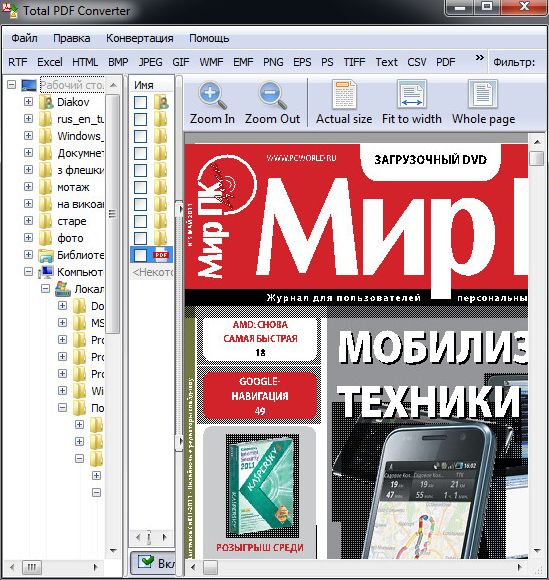This screenshot has height=580, width=549.
Task: Click the rus_en_tu folder icon
Action: point(46,119)
